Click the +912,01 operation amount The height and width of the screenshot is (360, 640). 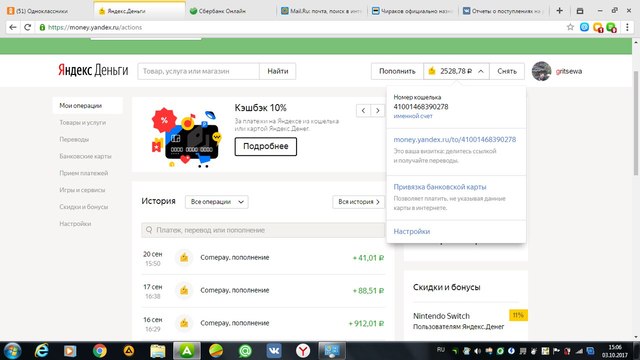click(366, 323)
